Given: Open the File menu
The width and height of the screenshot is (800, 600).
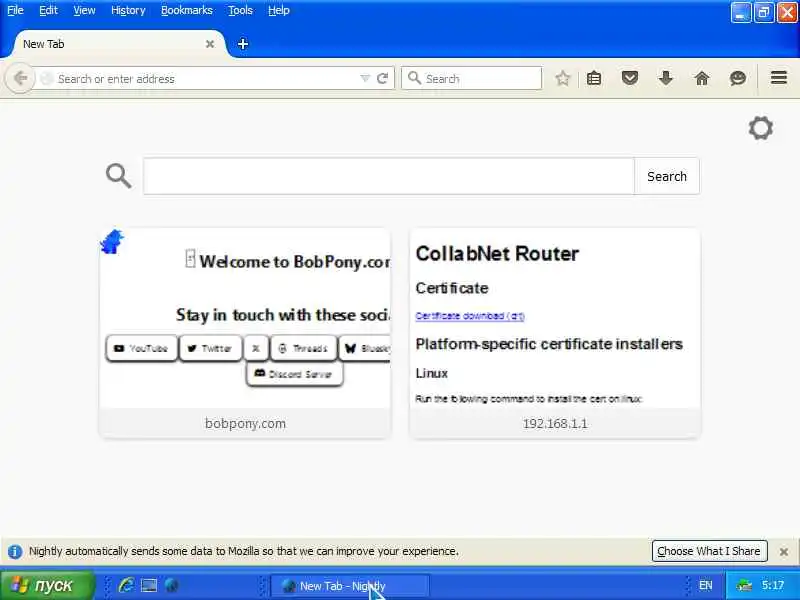Looking at the screenshot, I should pyautogui.click(x=15, y=10).
